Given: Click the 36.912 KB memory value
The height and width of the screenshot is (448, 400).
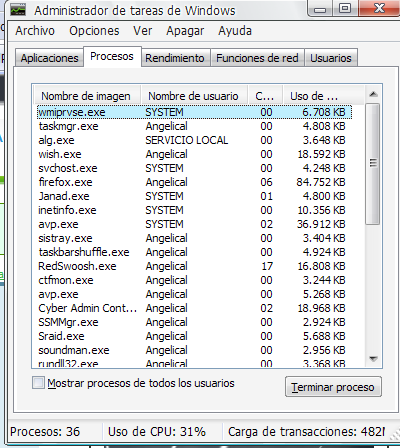Looking at the screenshot, I should (321, 224).
